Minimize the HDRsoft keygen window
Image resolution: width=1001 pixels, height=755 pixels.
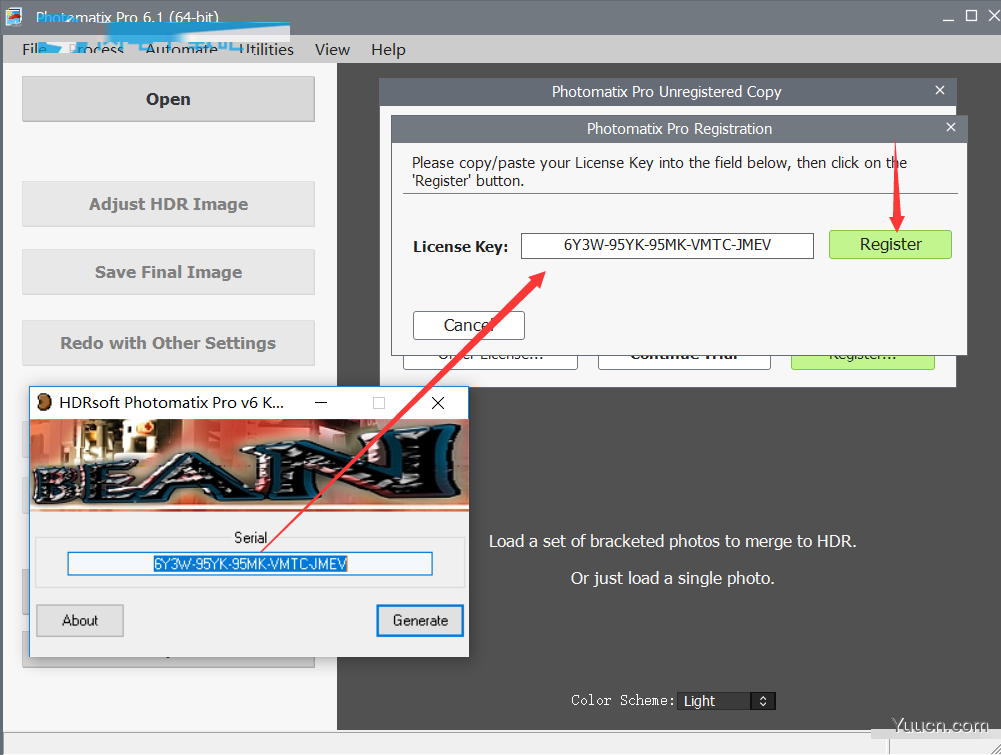click(x=320, y=403)
